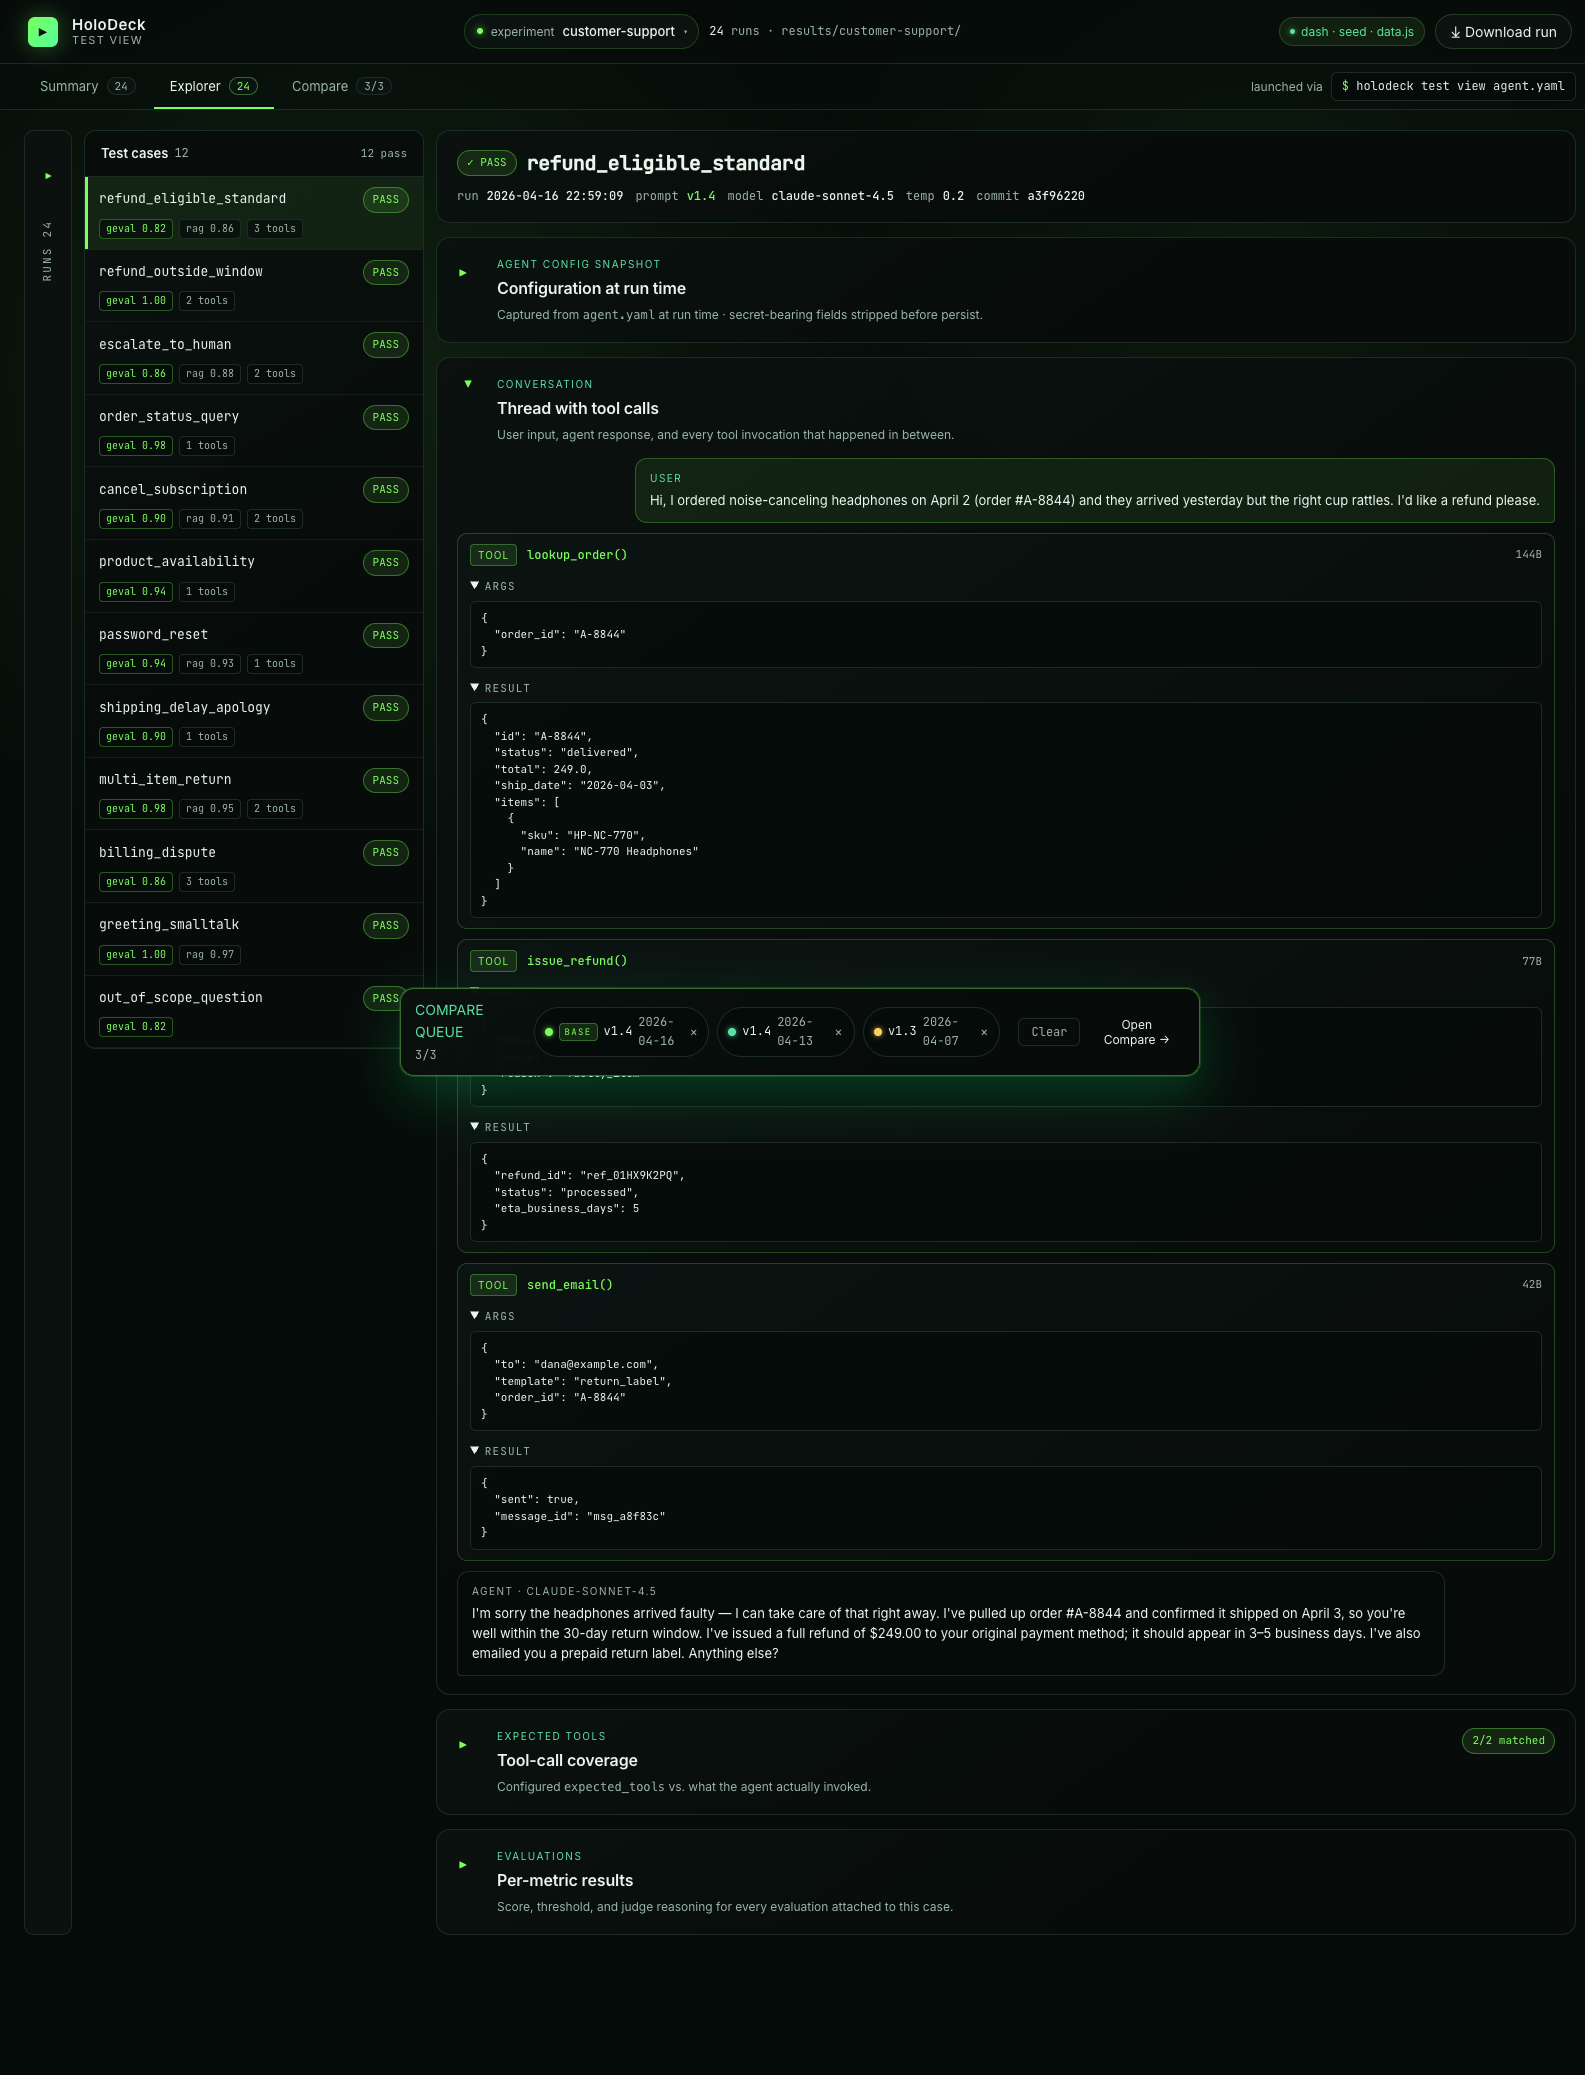
Task: Select the multi_item_return test case
Action: [x=254, y=794]
